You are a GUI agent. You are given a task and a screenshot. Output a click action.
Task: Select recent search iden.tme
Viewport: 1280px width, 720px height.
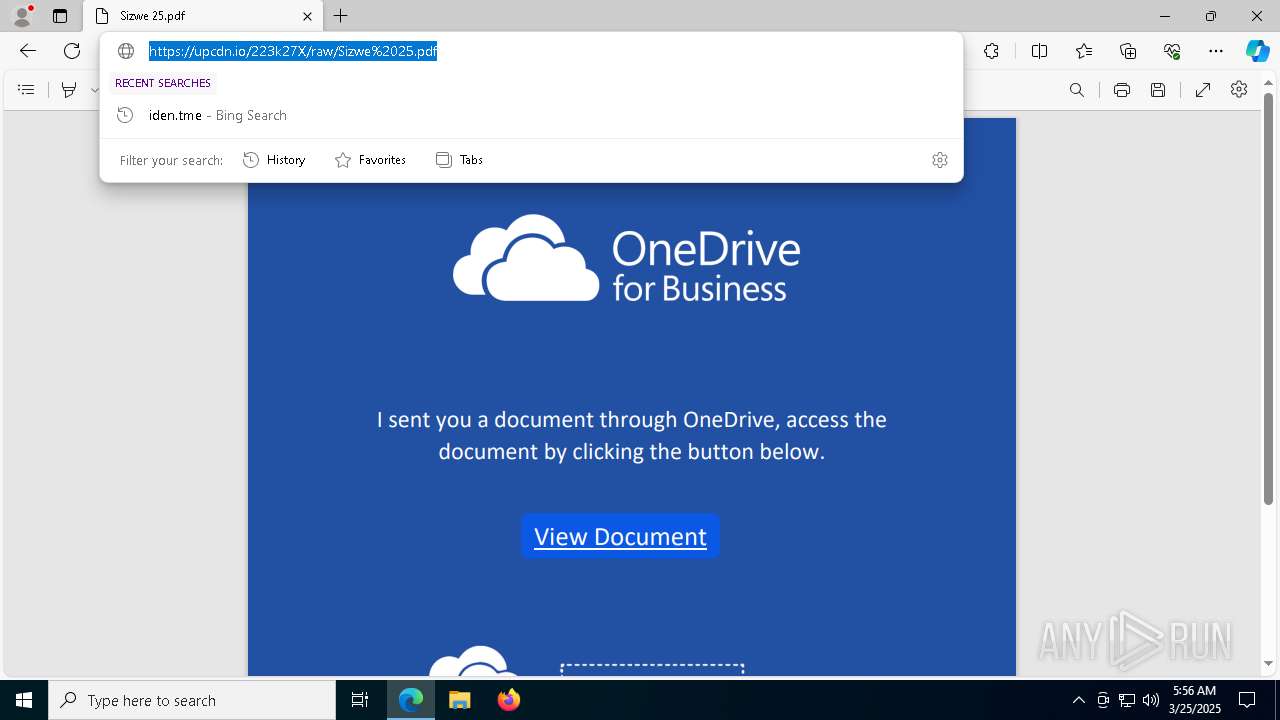531,115
